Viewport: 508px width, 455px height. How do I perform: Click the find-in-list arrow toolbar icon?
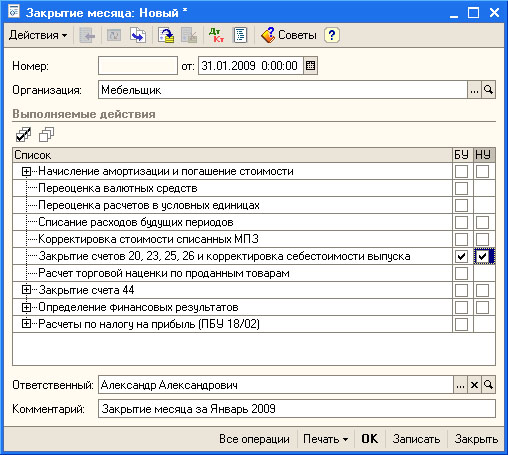[x=87, y=35]
